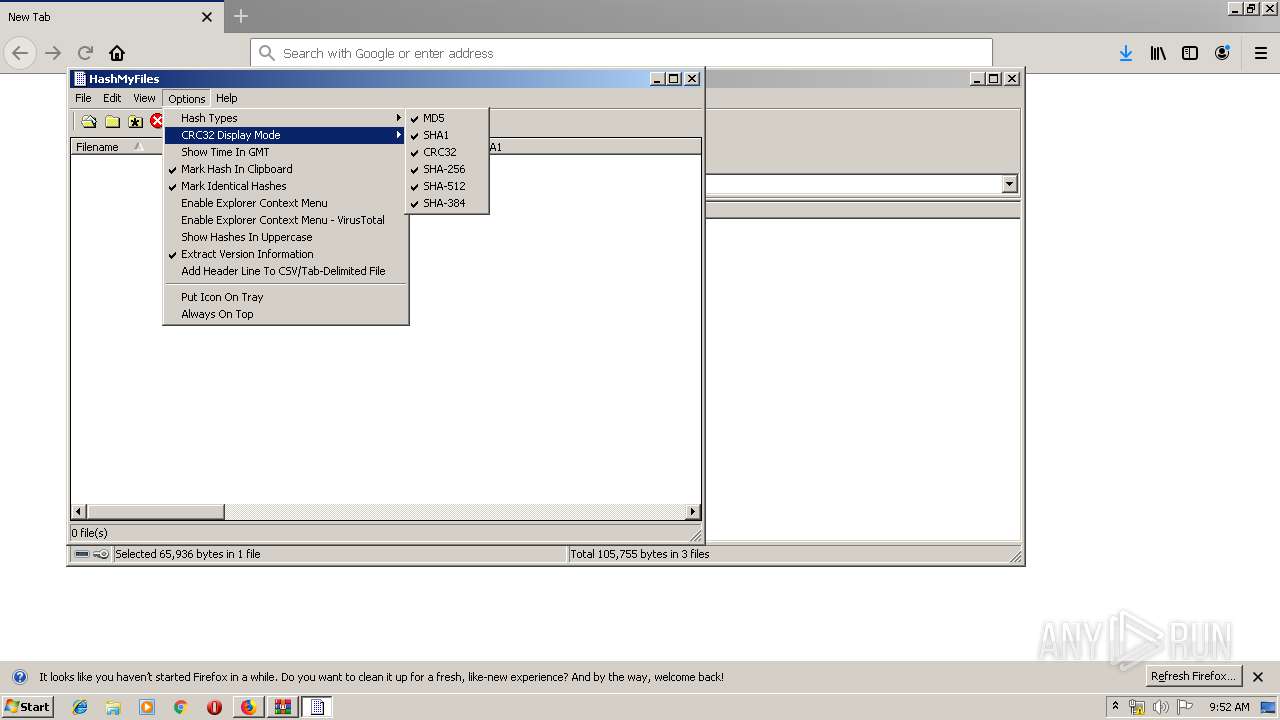Open the Firefox account icon
1280x720 pixels.
pyautogui.click(x=1222, y=53)
